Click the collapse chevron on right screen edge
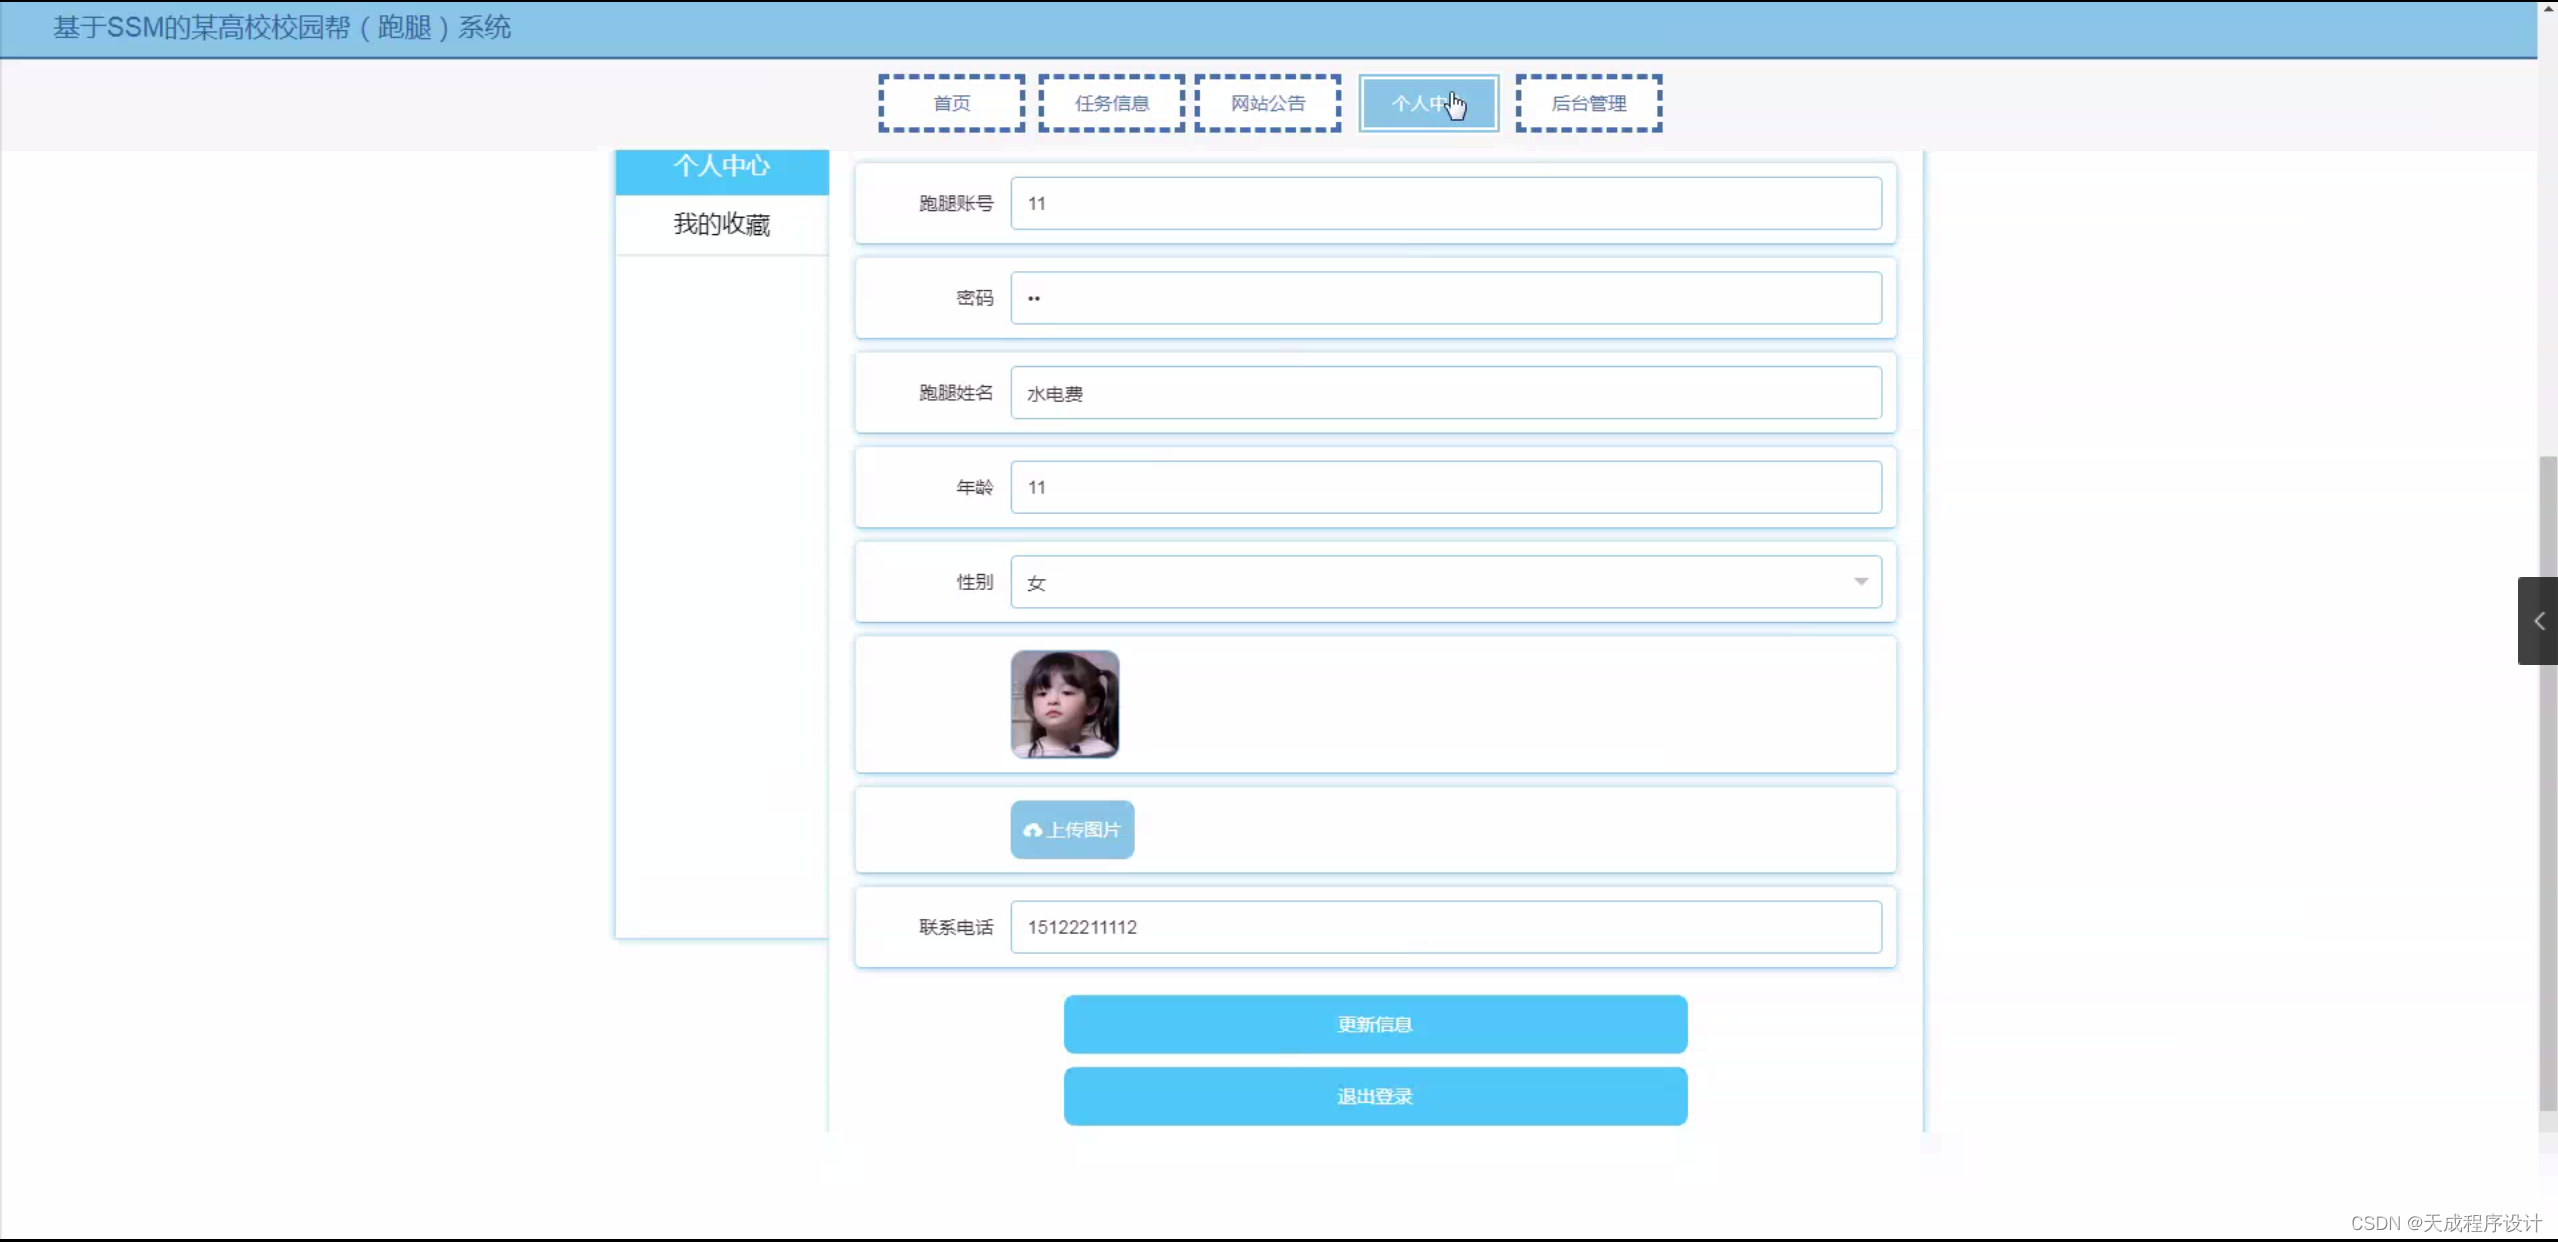The height and width of the screenshot is (1242, 2558). coord(2537,620)
